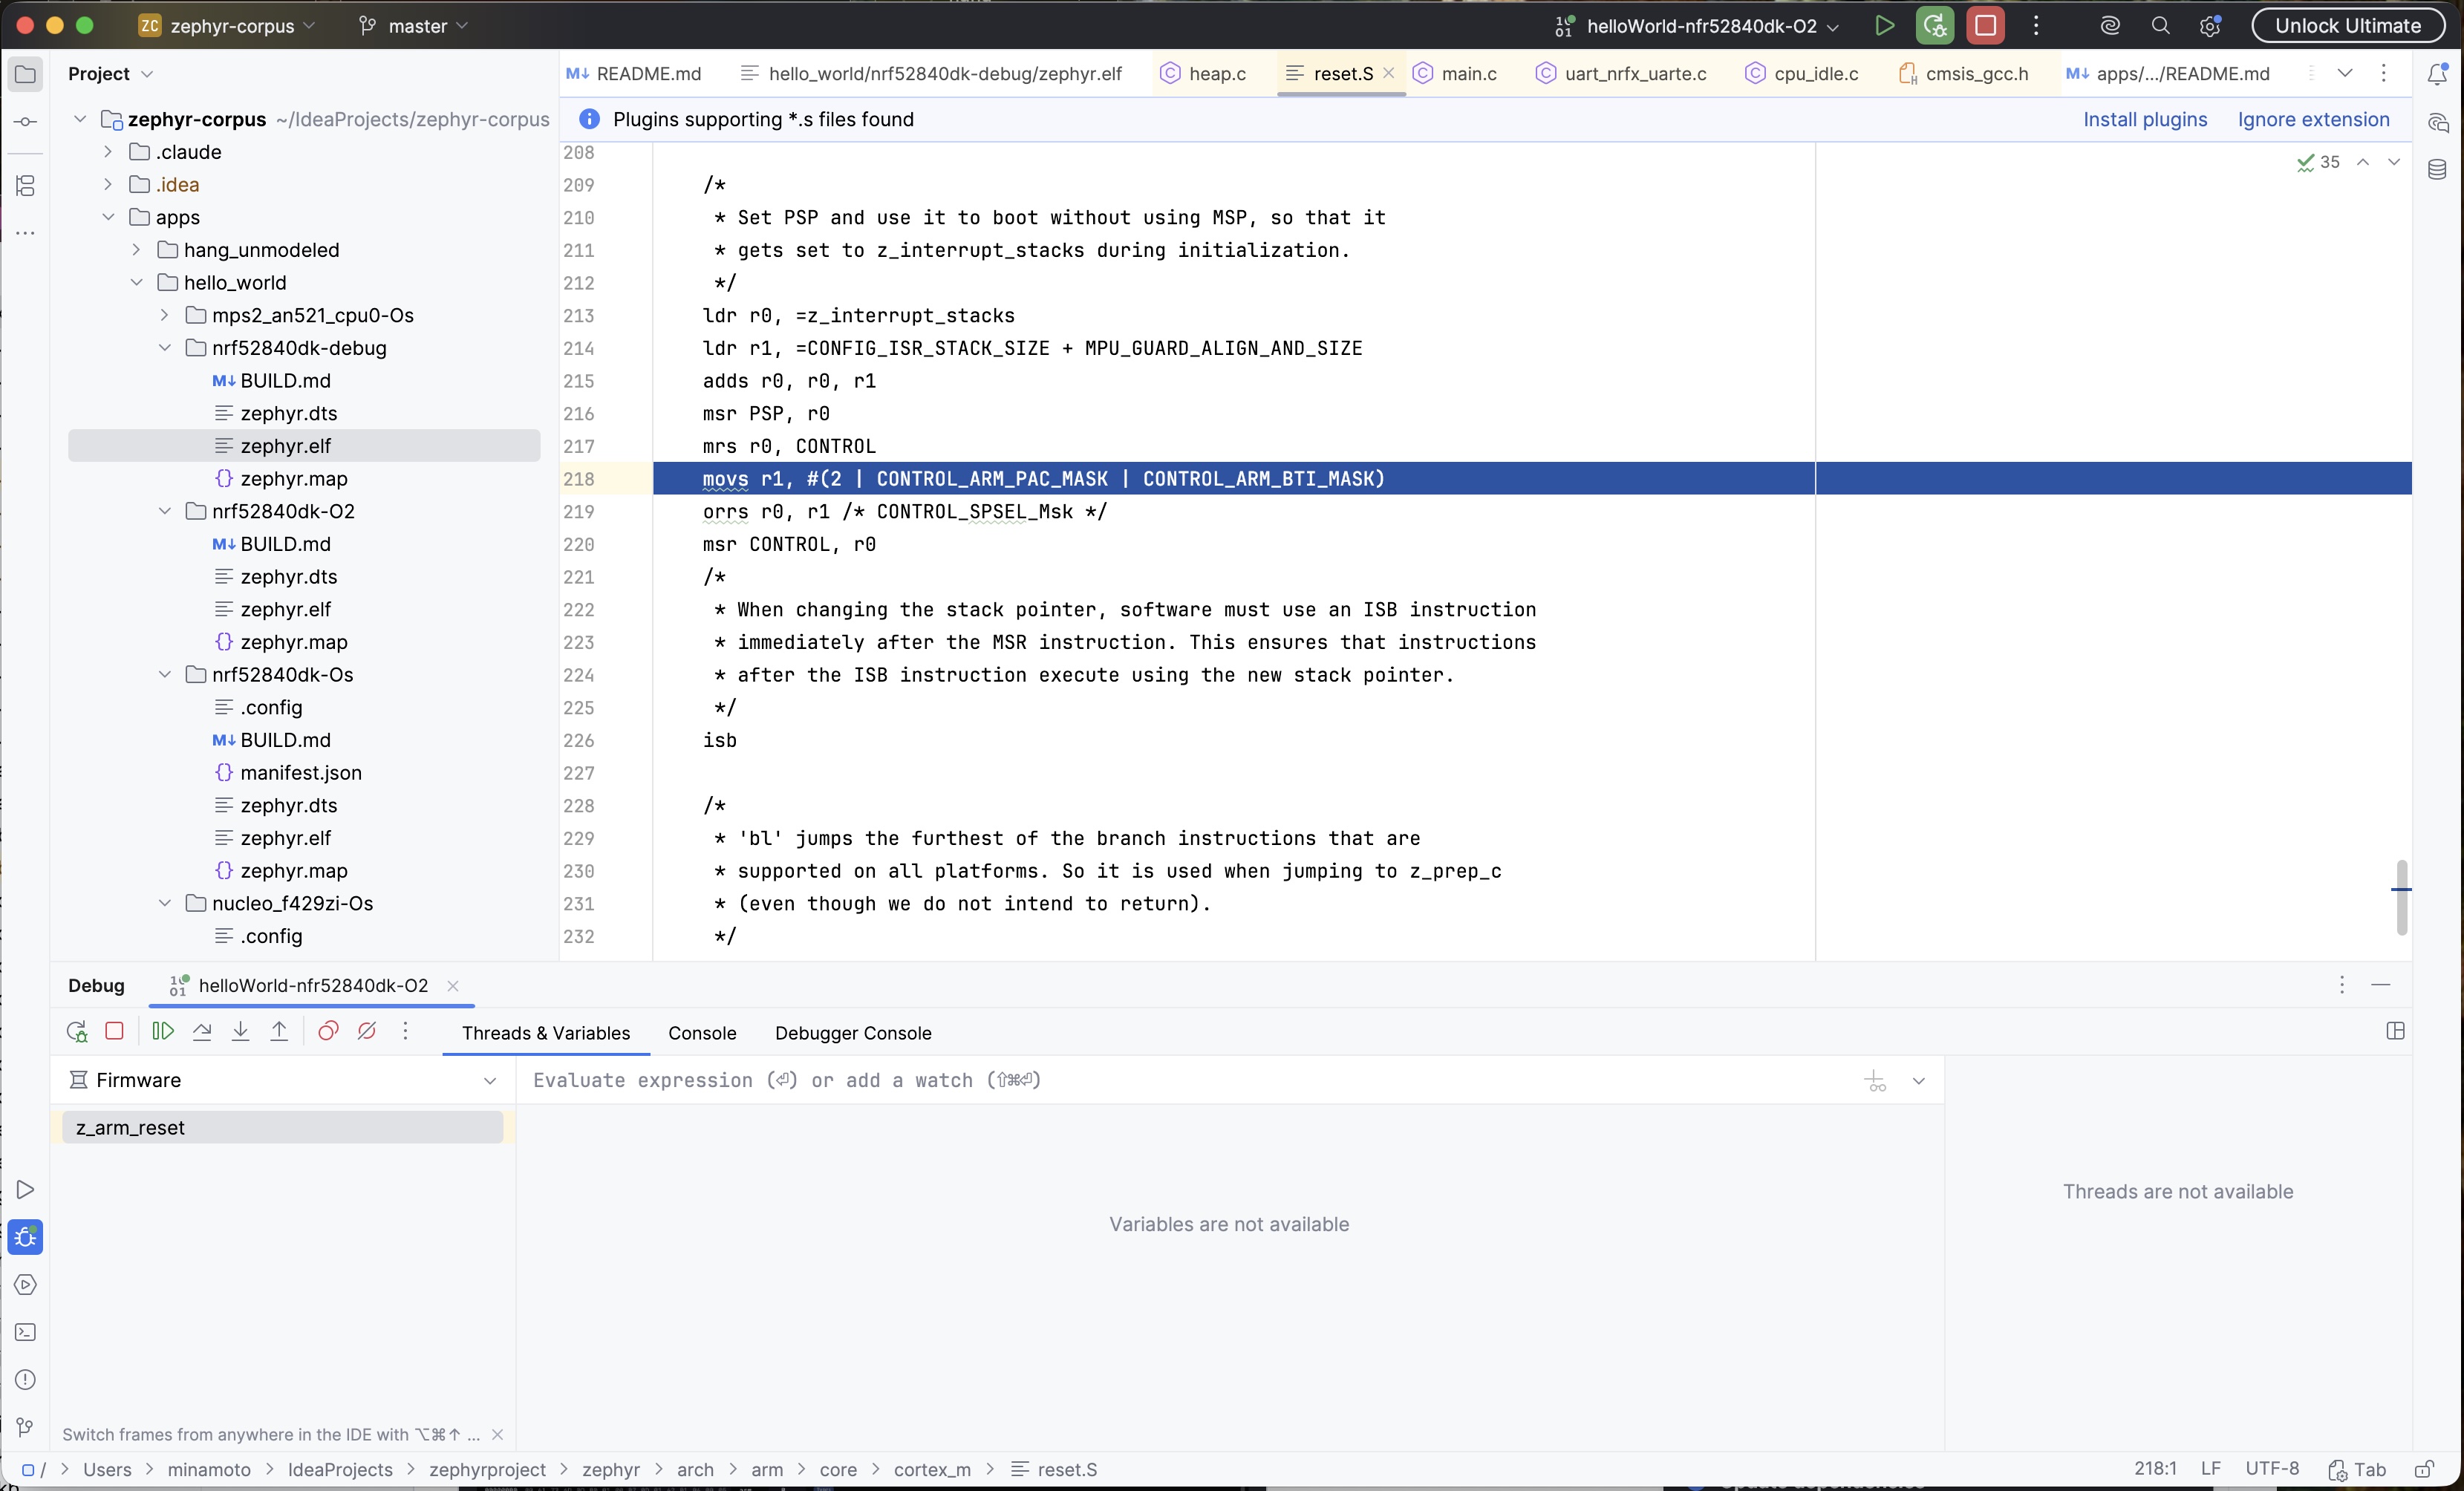This screenshot has height=1491, width=2464.
Task: Click Resume Program in debug toolbar
Action: click(x=163, y=1031)
